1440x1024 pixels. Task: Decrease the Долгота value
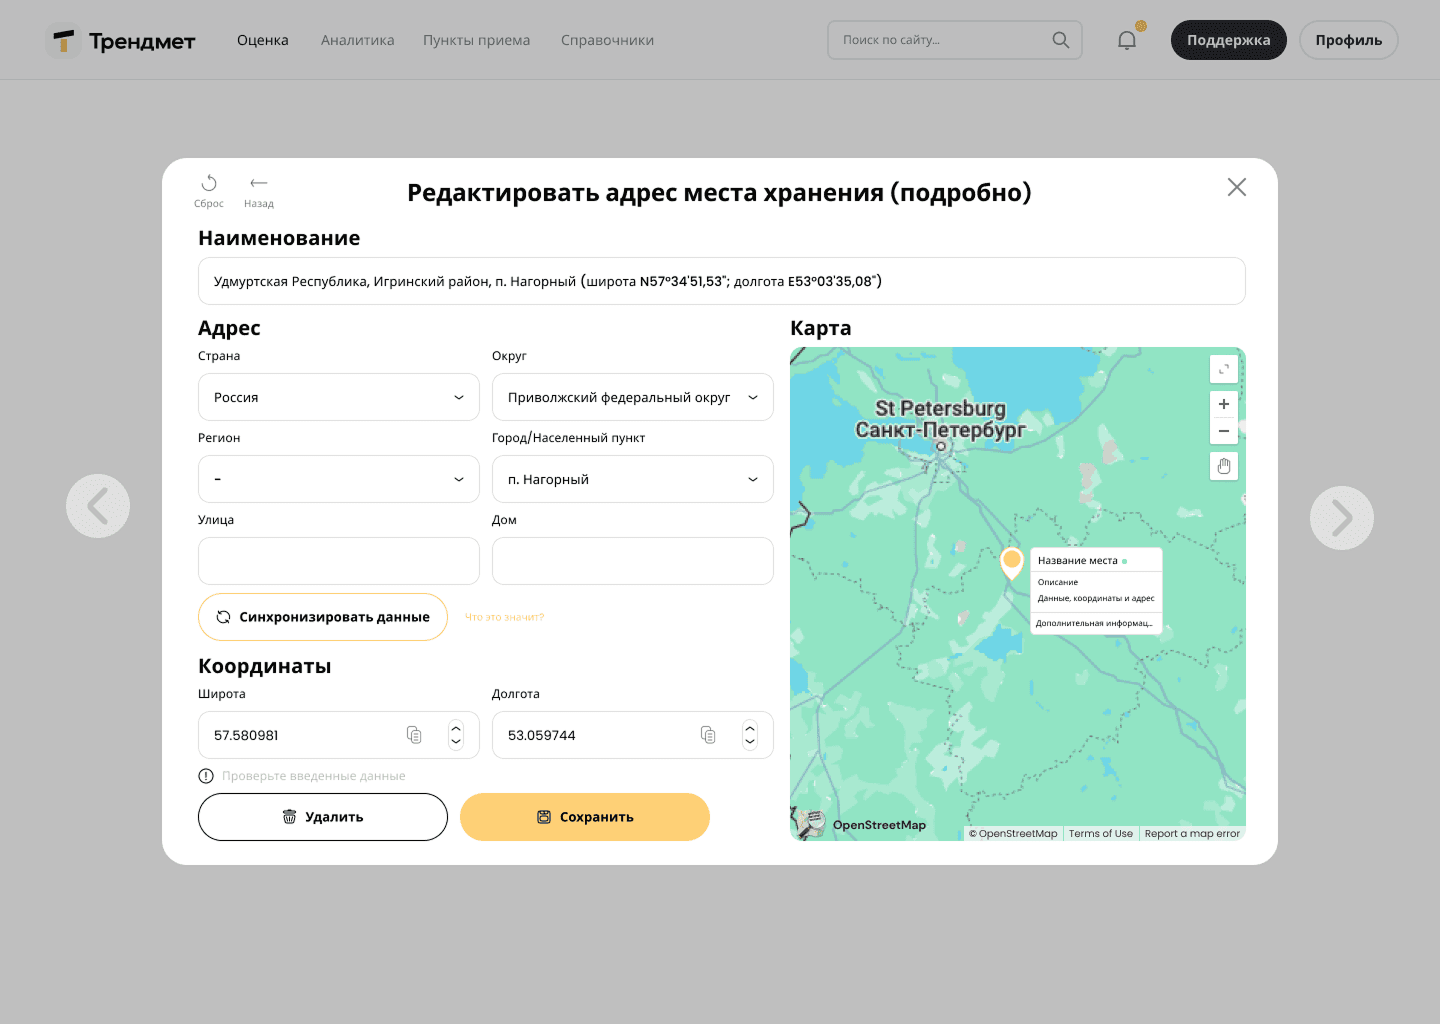[750, 743]
